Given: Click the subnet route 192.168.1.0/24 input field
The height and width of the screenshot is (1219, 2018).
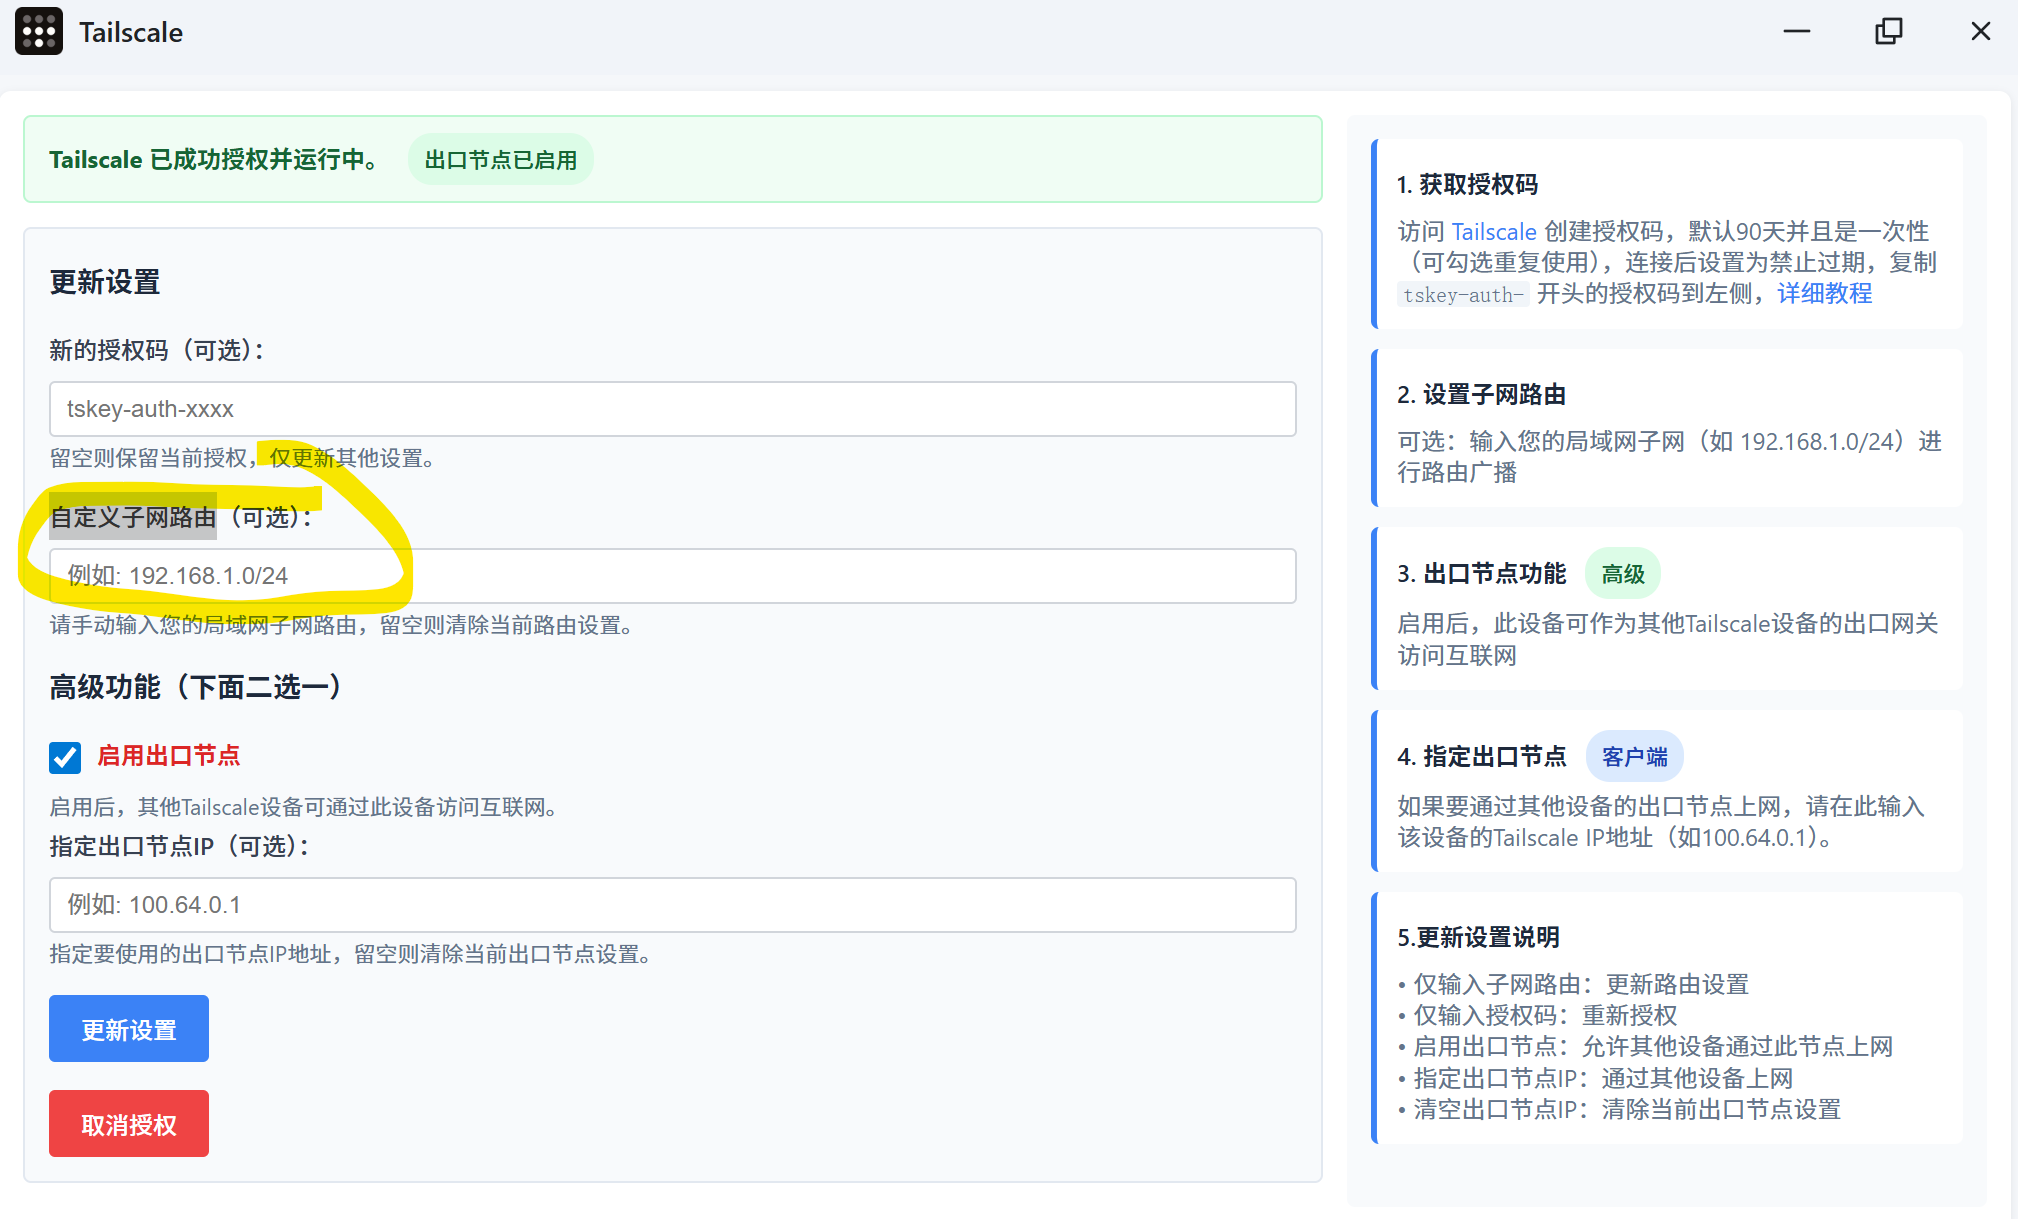Looking at the screenshot, I should 672,576.
